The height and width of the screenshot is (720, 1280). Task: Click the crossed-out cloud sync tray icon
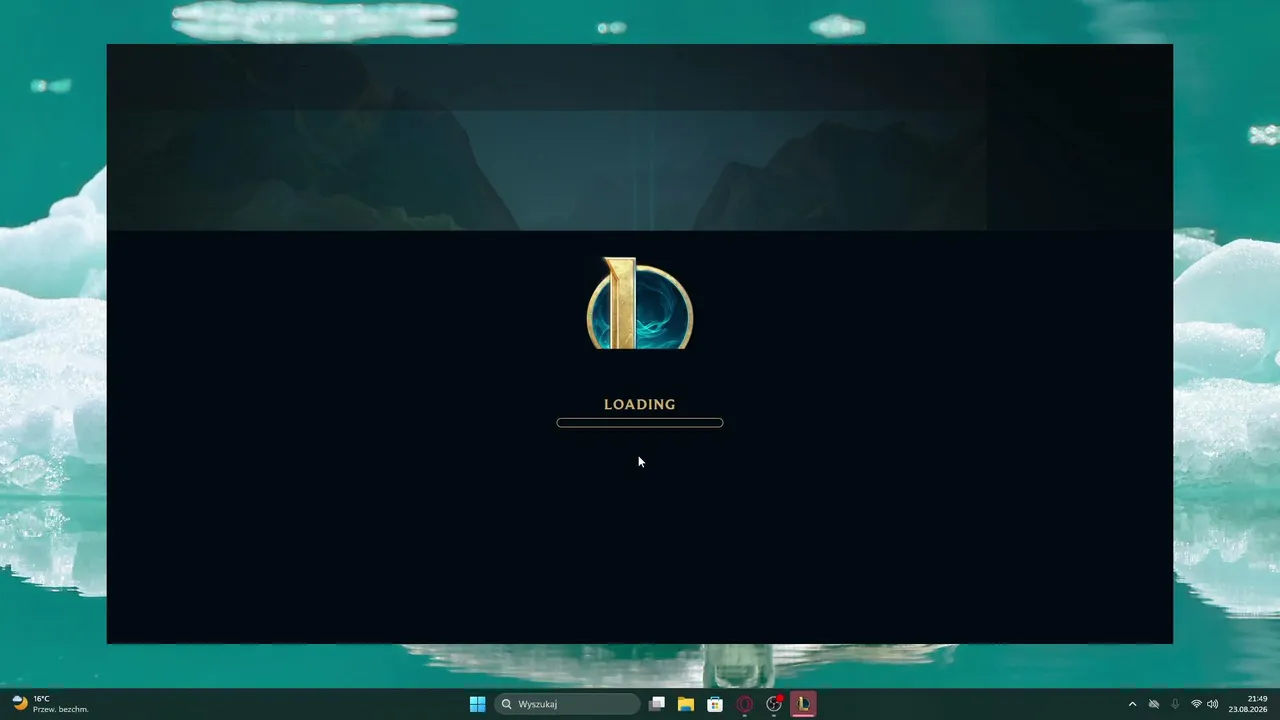coord(1154,704)
